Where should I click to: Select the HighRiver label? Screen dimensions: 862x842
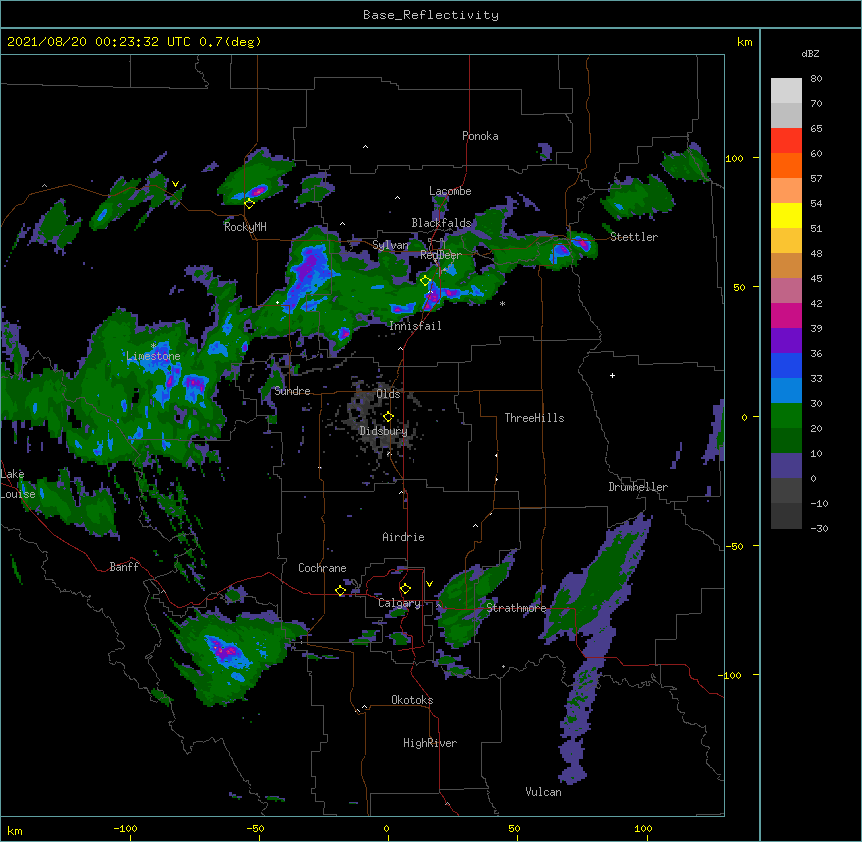pos(430,743)
